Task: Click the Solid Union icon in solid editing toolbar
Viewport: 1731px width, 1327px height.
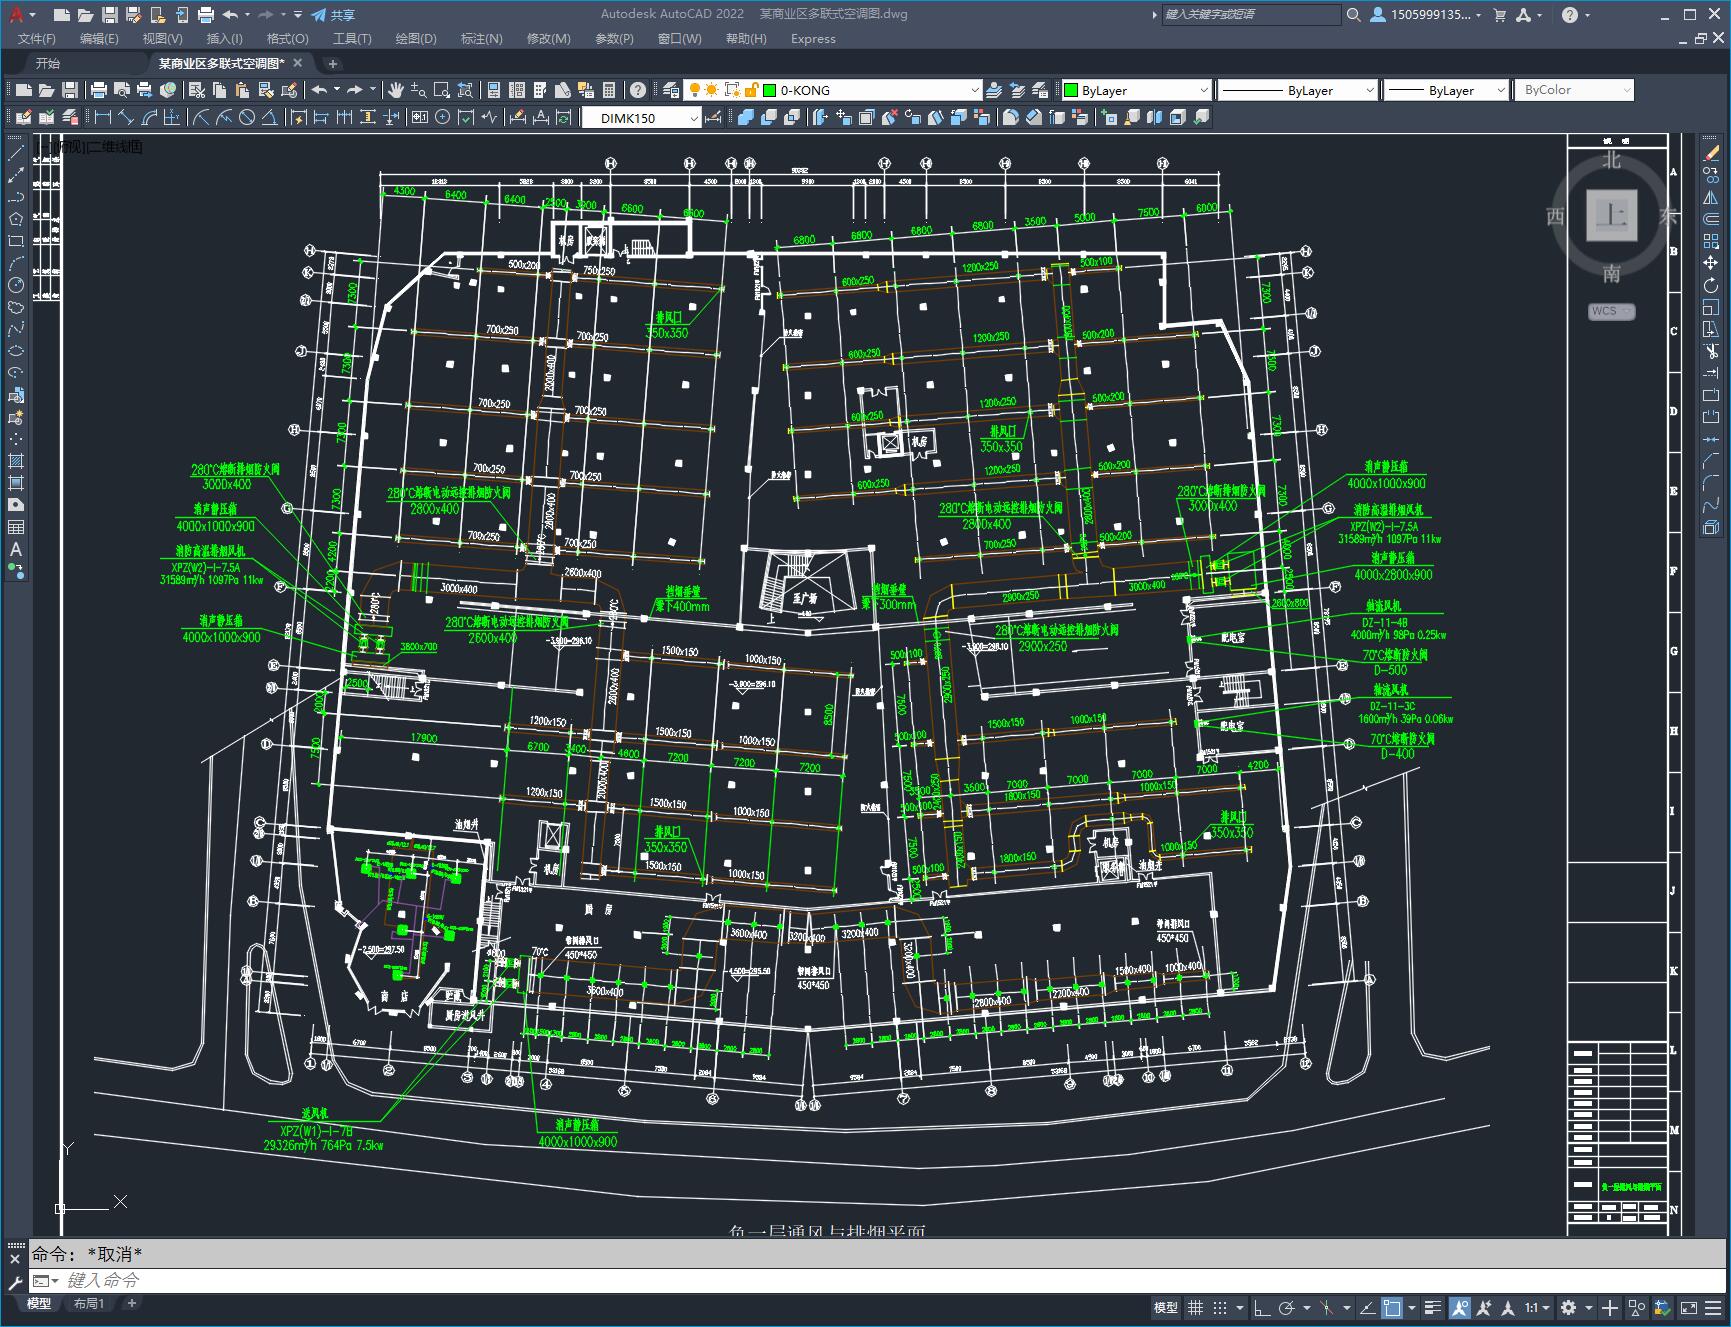Action: [746, 118]
